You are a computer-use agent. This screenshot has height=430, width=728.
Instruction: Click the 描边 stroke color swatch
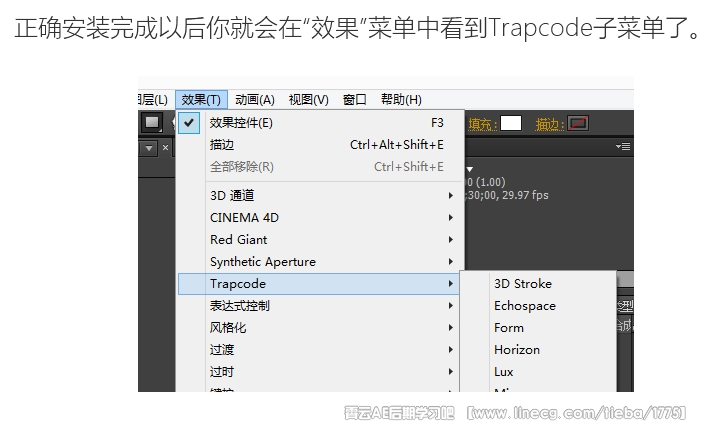point(578,124)
